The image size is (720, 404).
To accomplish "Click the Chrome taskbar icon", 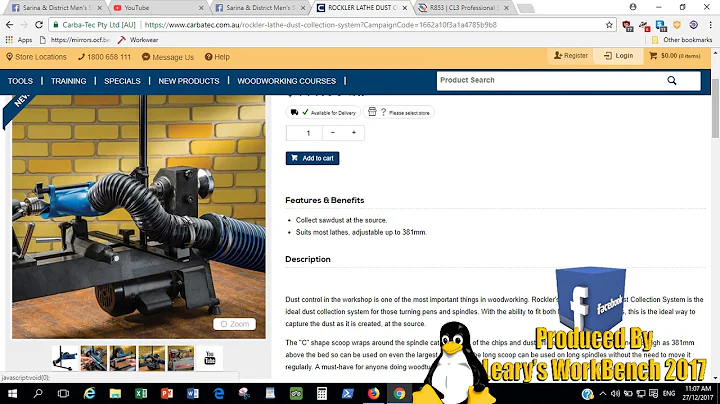I will point(399,393).
